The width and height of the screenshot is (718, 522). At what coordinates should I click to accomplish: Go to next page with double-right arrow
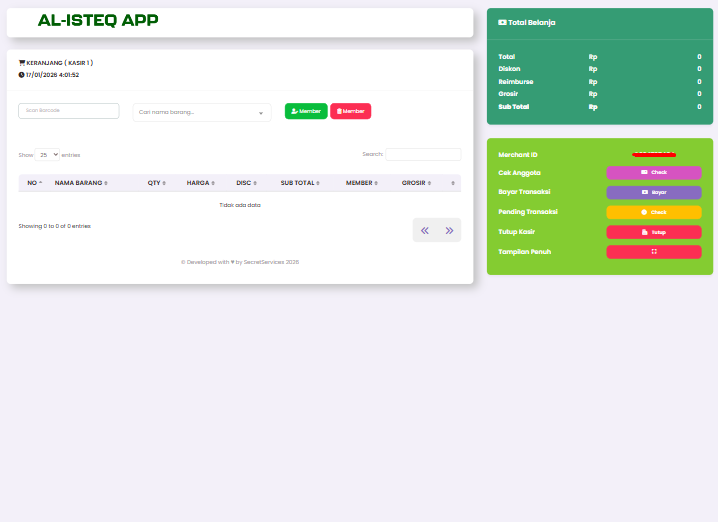tap(449, 230)
